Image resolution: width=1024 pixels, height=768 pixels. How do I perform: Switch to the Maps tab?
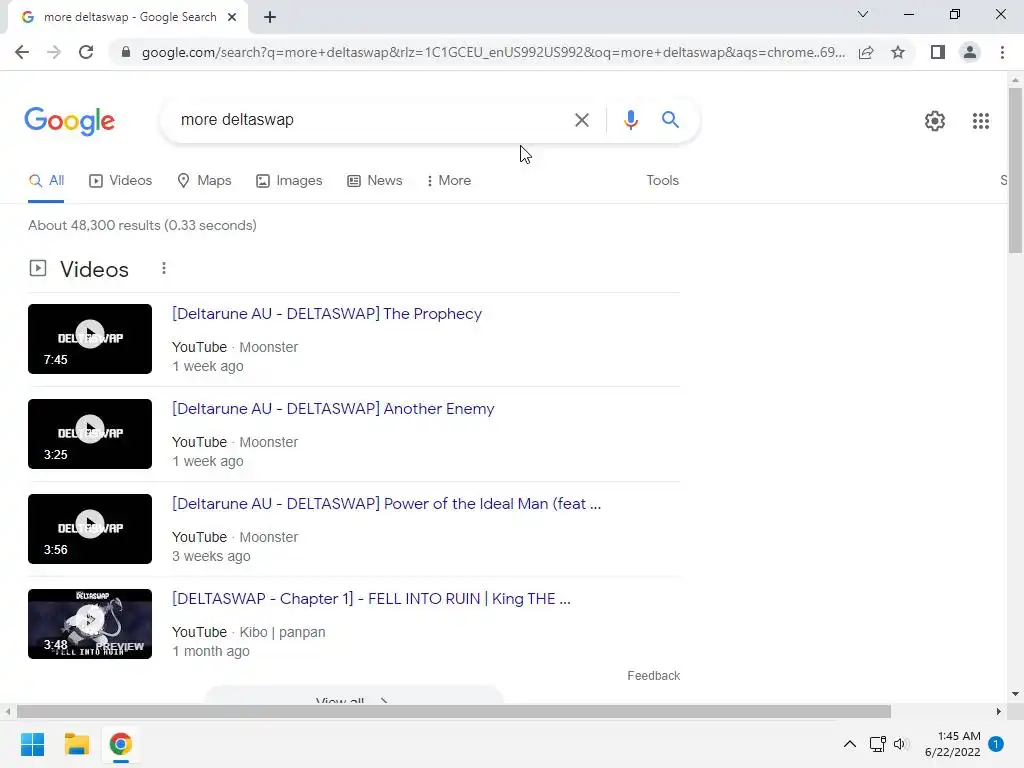(x=204, y=181)
